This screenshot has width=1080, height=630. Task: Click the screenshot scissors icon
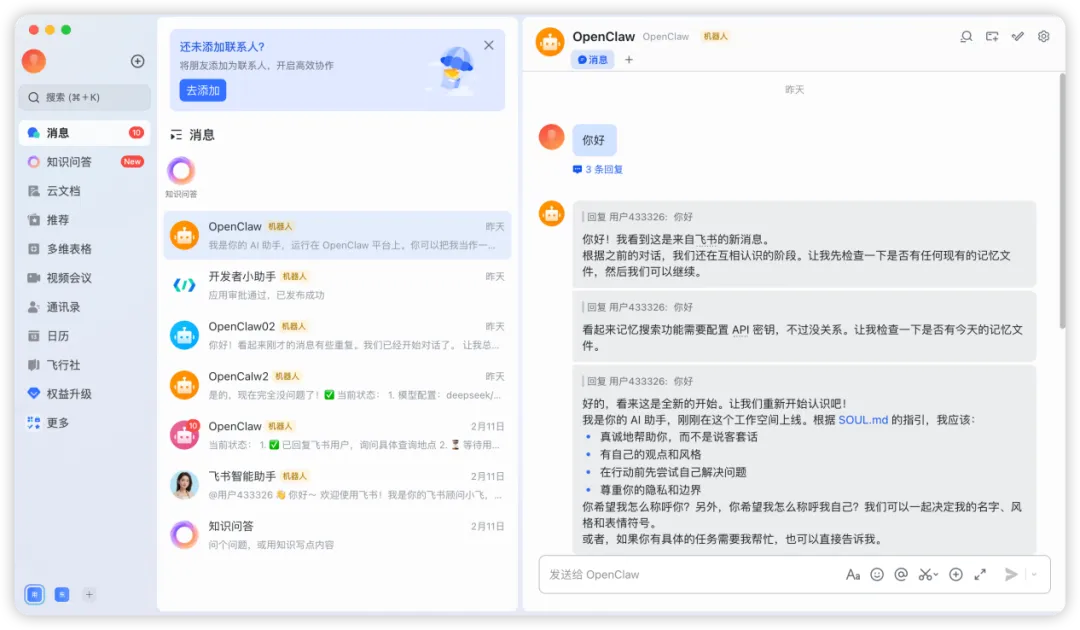924,574
